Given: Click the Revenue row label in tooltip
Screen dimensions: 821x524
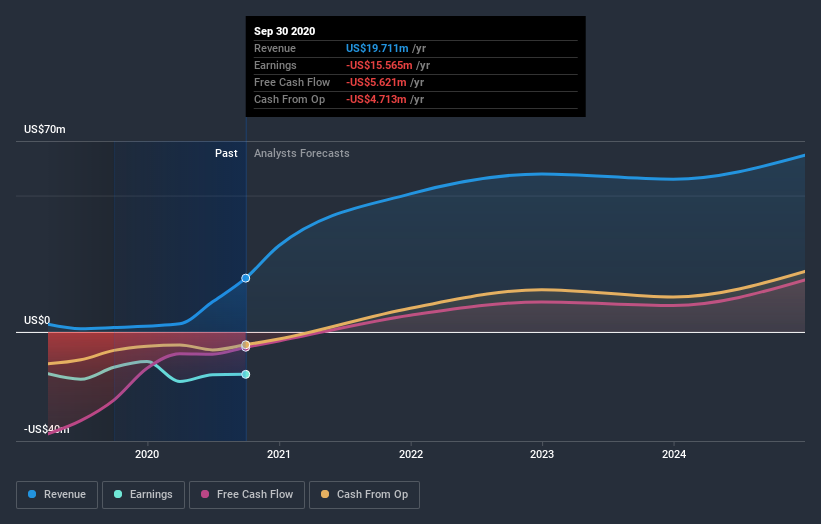Looking at the screenshot, I should [275, 48].
